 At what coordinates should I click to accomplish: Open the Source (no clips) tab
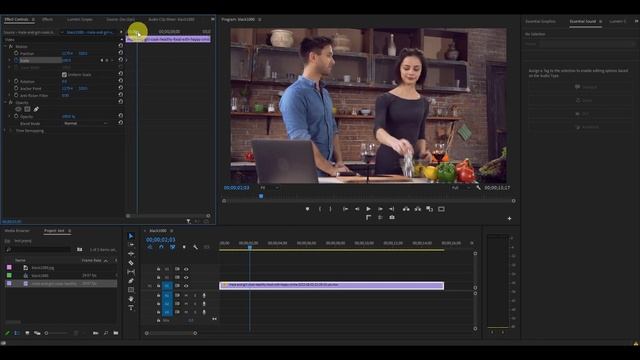click(x=120, y=19)
